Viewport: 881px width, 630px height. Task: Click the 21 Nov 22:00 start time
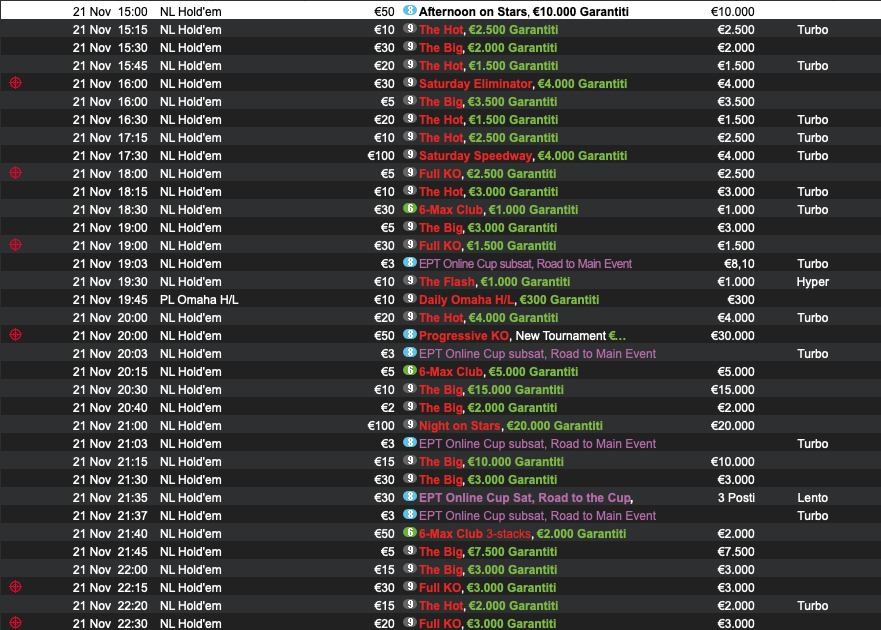[110, 569]
